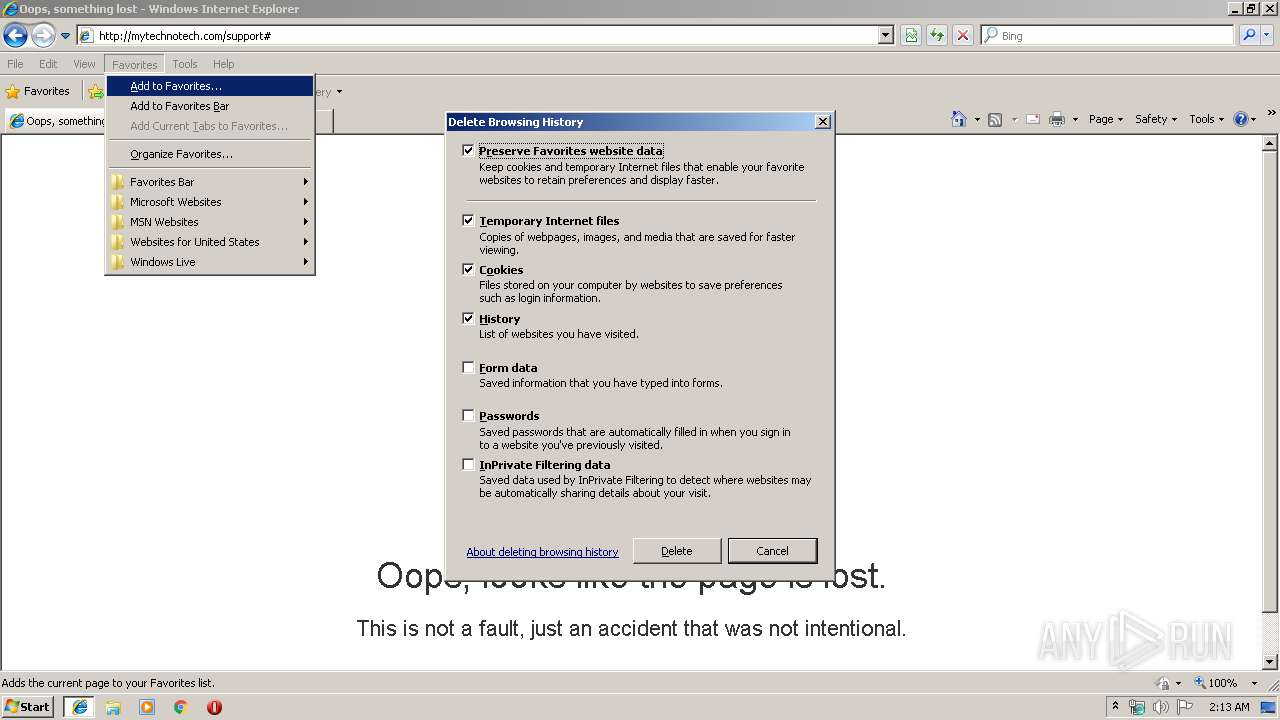The width and height of the screenshot is (1280, 720).
Task: Expand the address bar history dropdown
Action: 886,35
